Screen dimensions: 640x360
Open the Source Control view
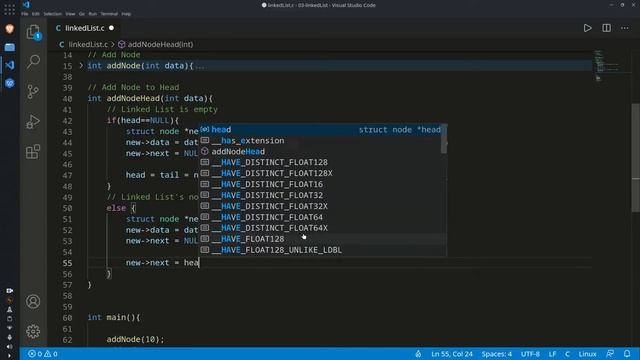(33, 91)
